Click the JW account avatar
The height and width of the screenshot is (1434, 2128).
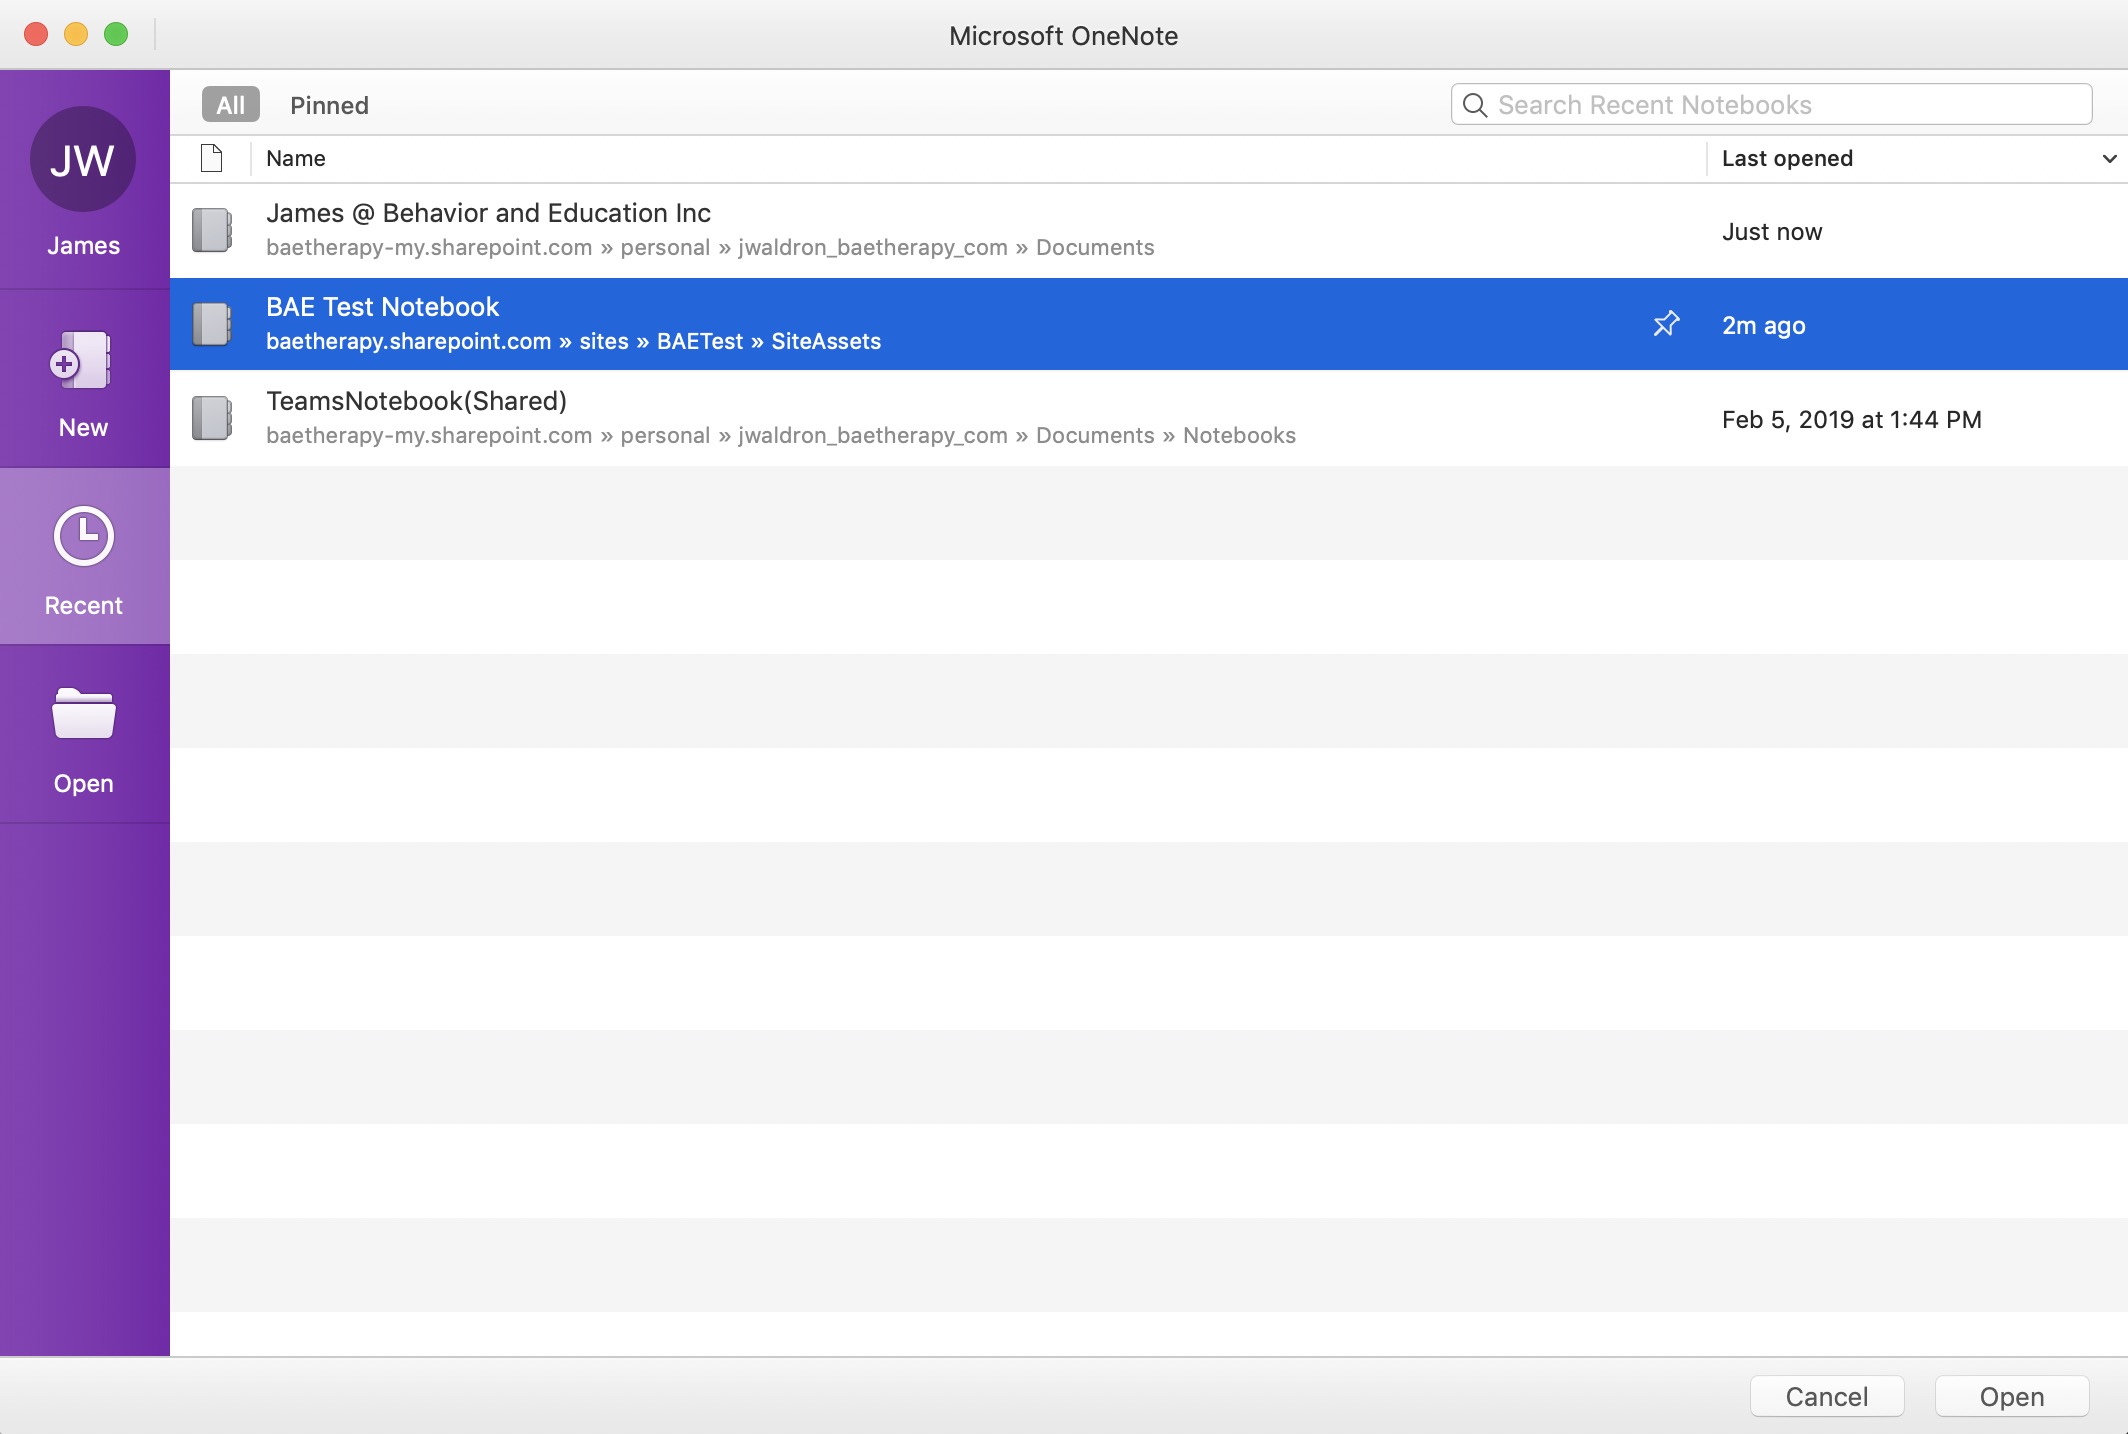click(83, 160)
